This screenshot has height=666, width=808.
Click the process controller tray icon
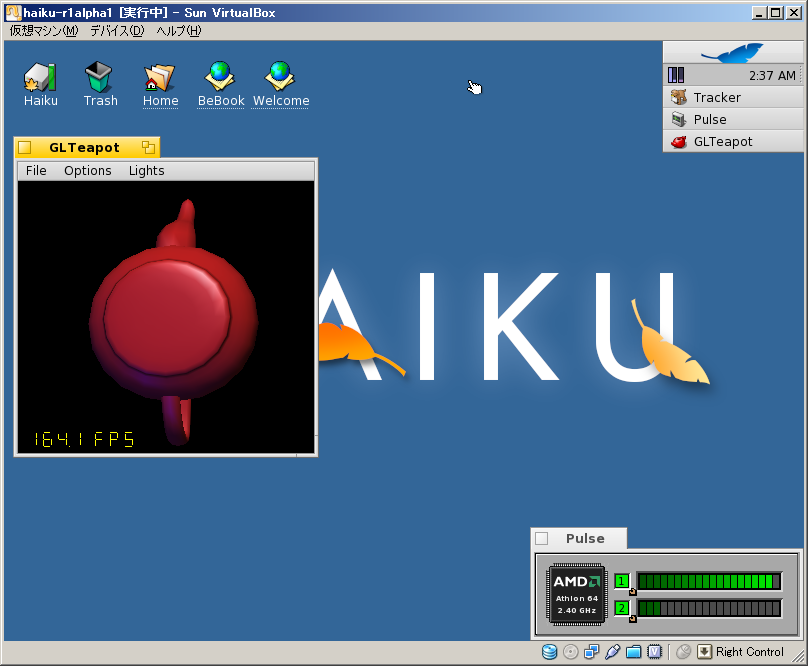point(676,75)
